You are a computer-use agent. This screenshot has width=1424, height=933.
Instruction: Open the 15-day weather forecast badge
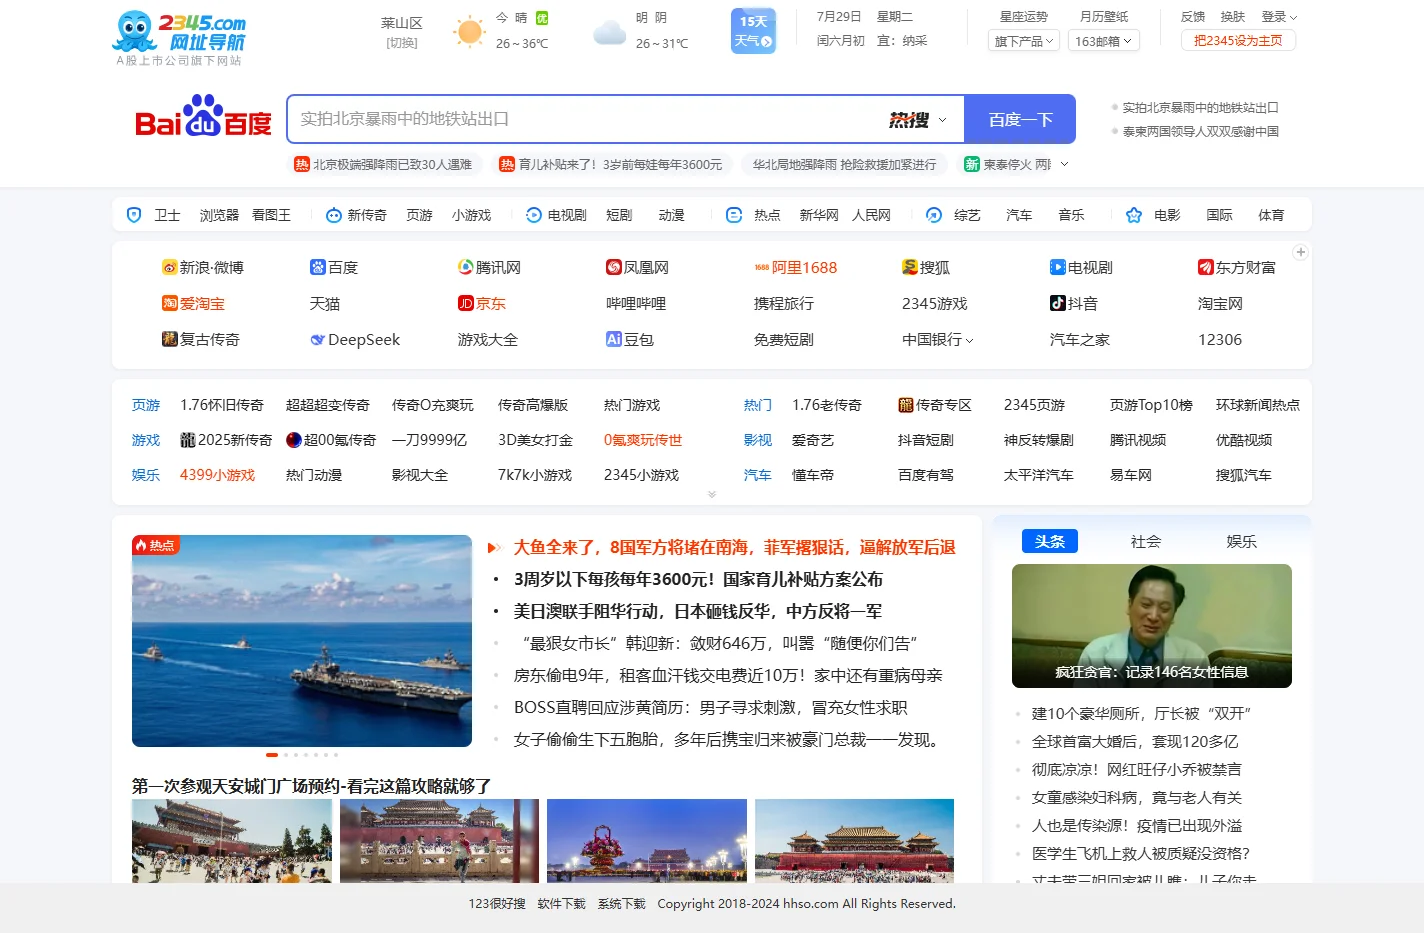click(x=753, y=31)
